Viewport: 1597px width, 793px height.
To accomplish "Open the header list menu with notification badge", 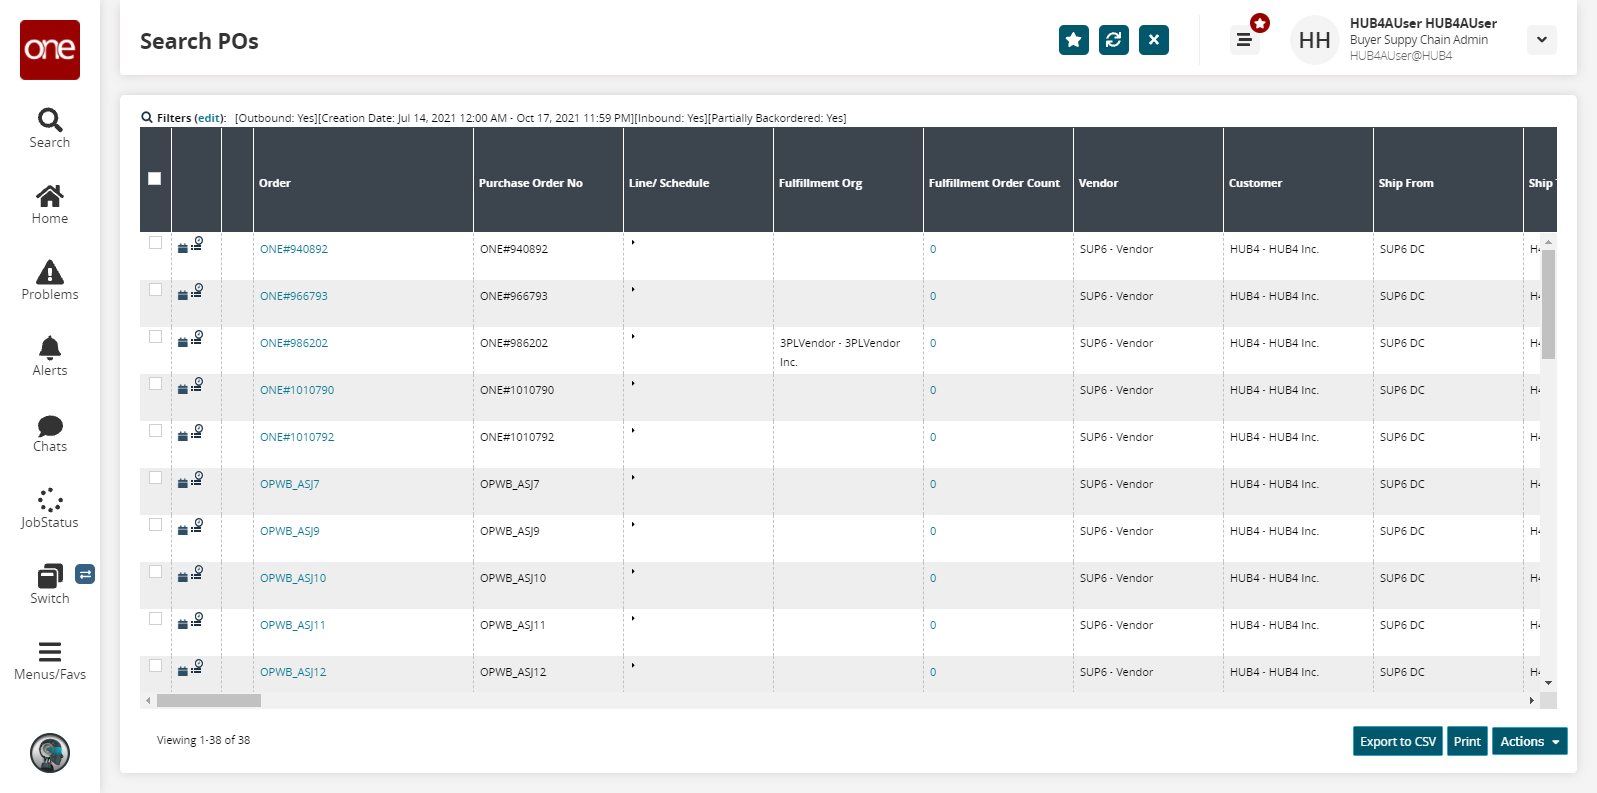I will [x=1244, y=40].
